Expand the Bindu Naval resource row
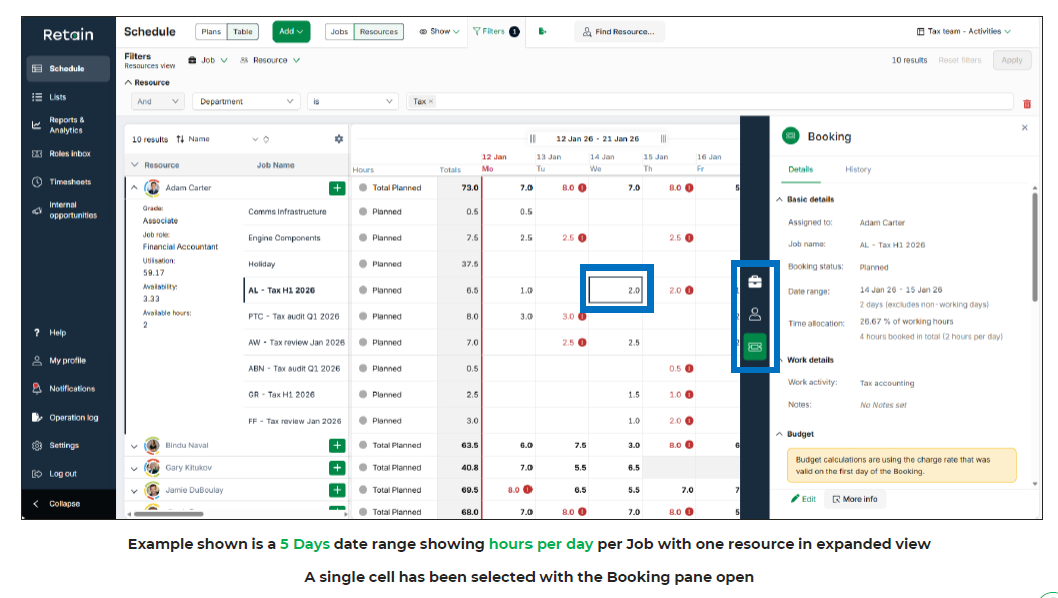 click(x=132, y=445)
